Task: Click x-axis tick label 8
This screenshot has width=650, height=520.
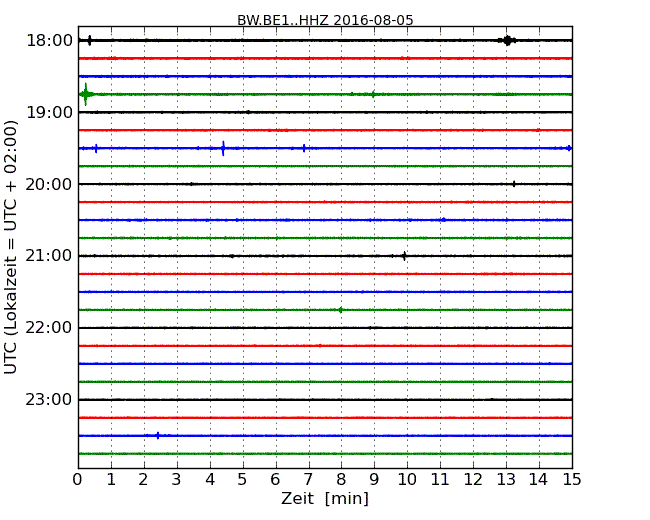Action: (x=341, y=479)
